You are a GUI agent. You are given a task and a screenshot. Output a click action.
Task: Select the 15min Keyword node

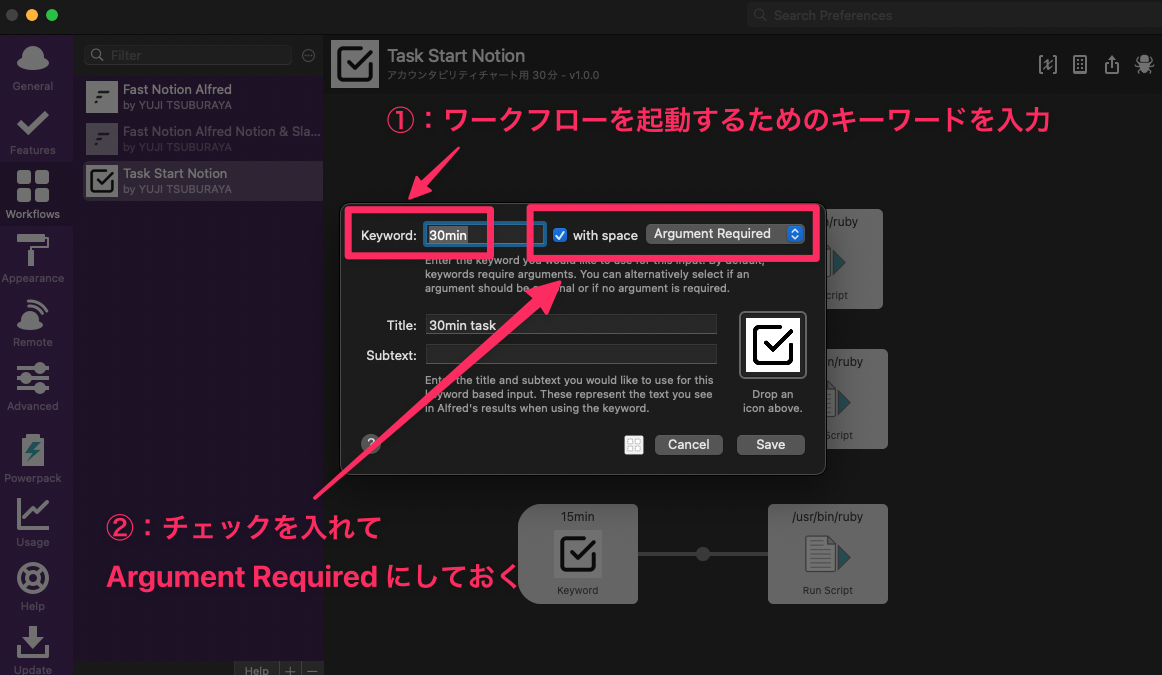(578, 553)
